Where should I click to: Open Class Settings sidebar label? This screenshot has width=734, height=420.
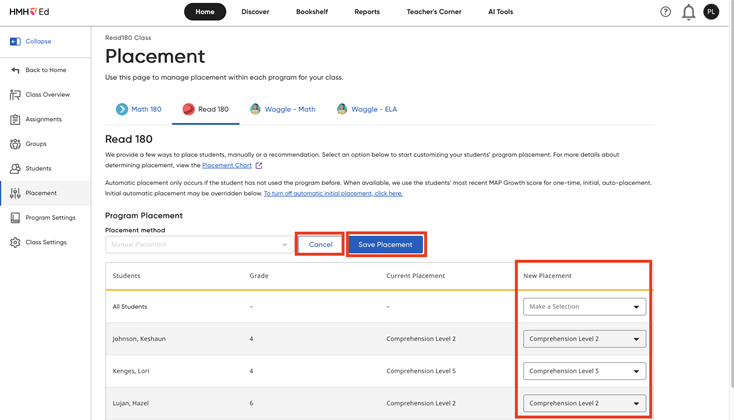[x=46, y=242]
